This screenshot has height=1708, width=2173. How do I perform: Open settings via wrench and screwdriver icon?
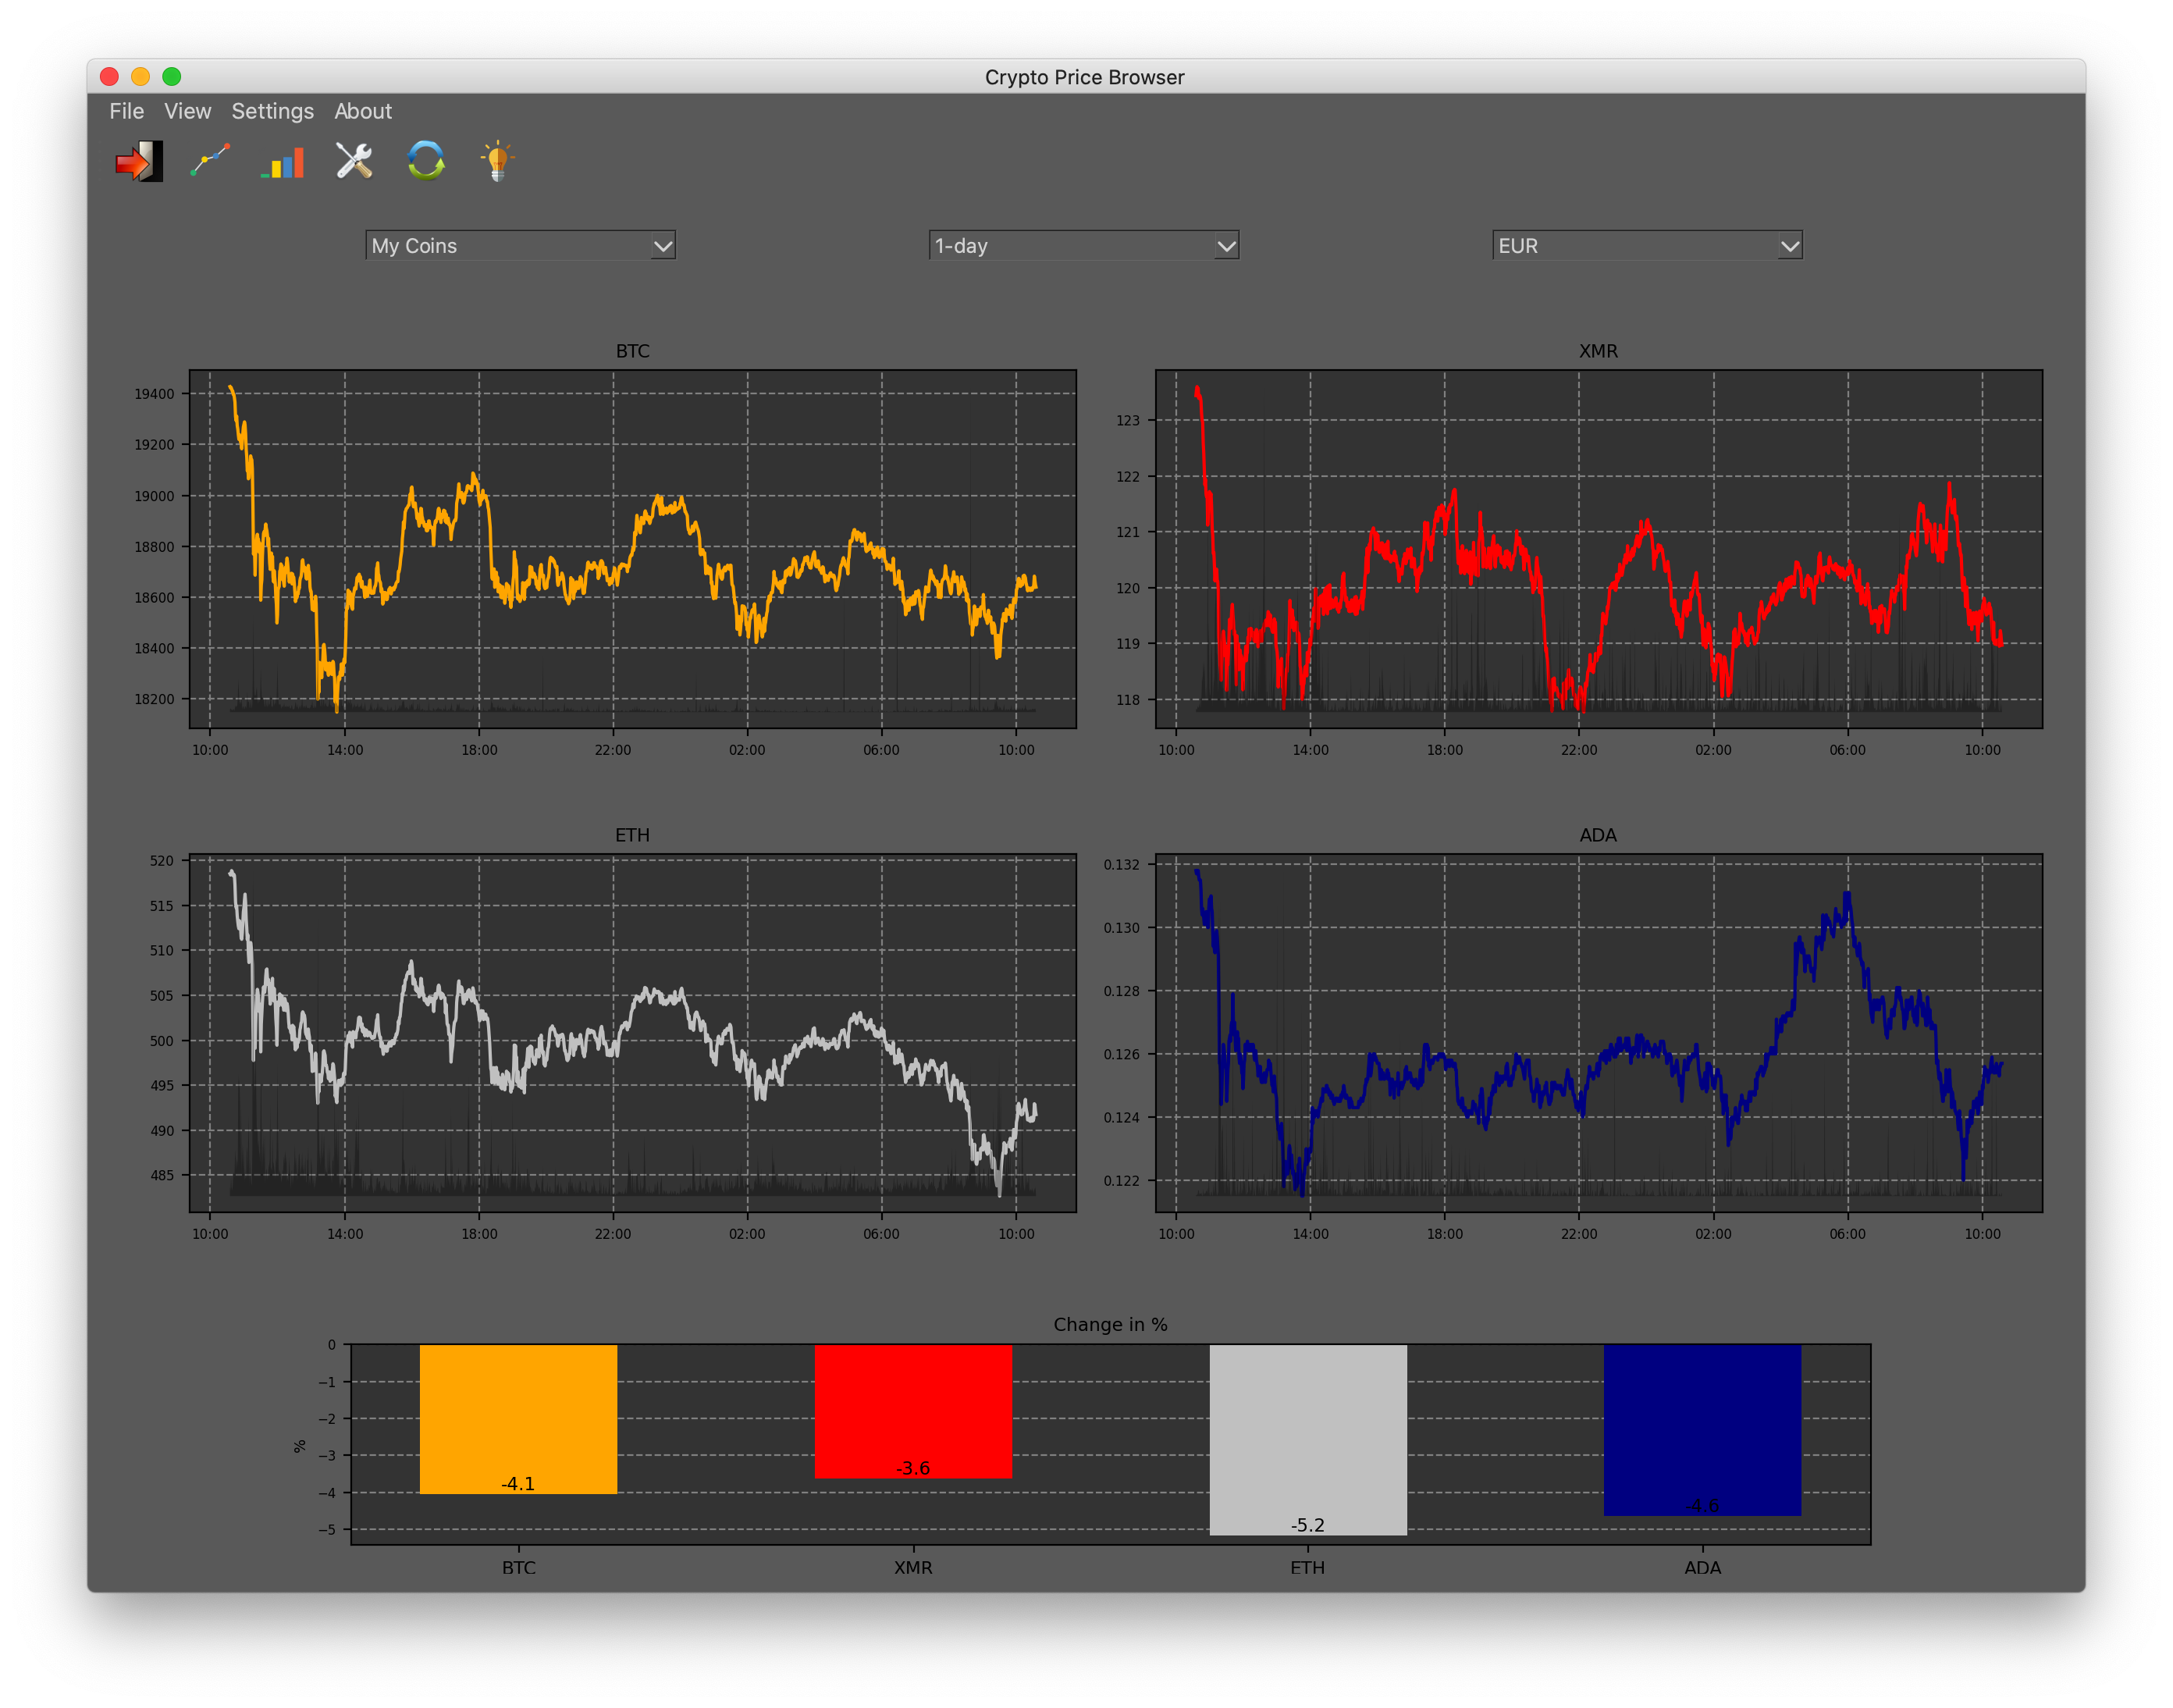tap(354, 161)
